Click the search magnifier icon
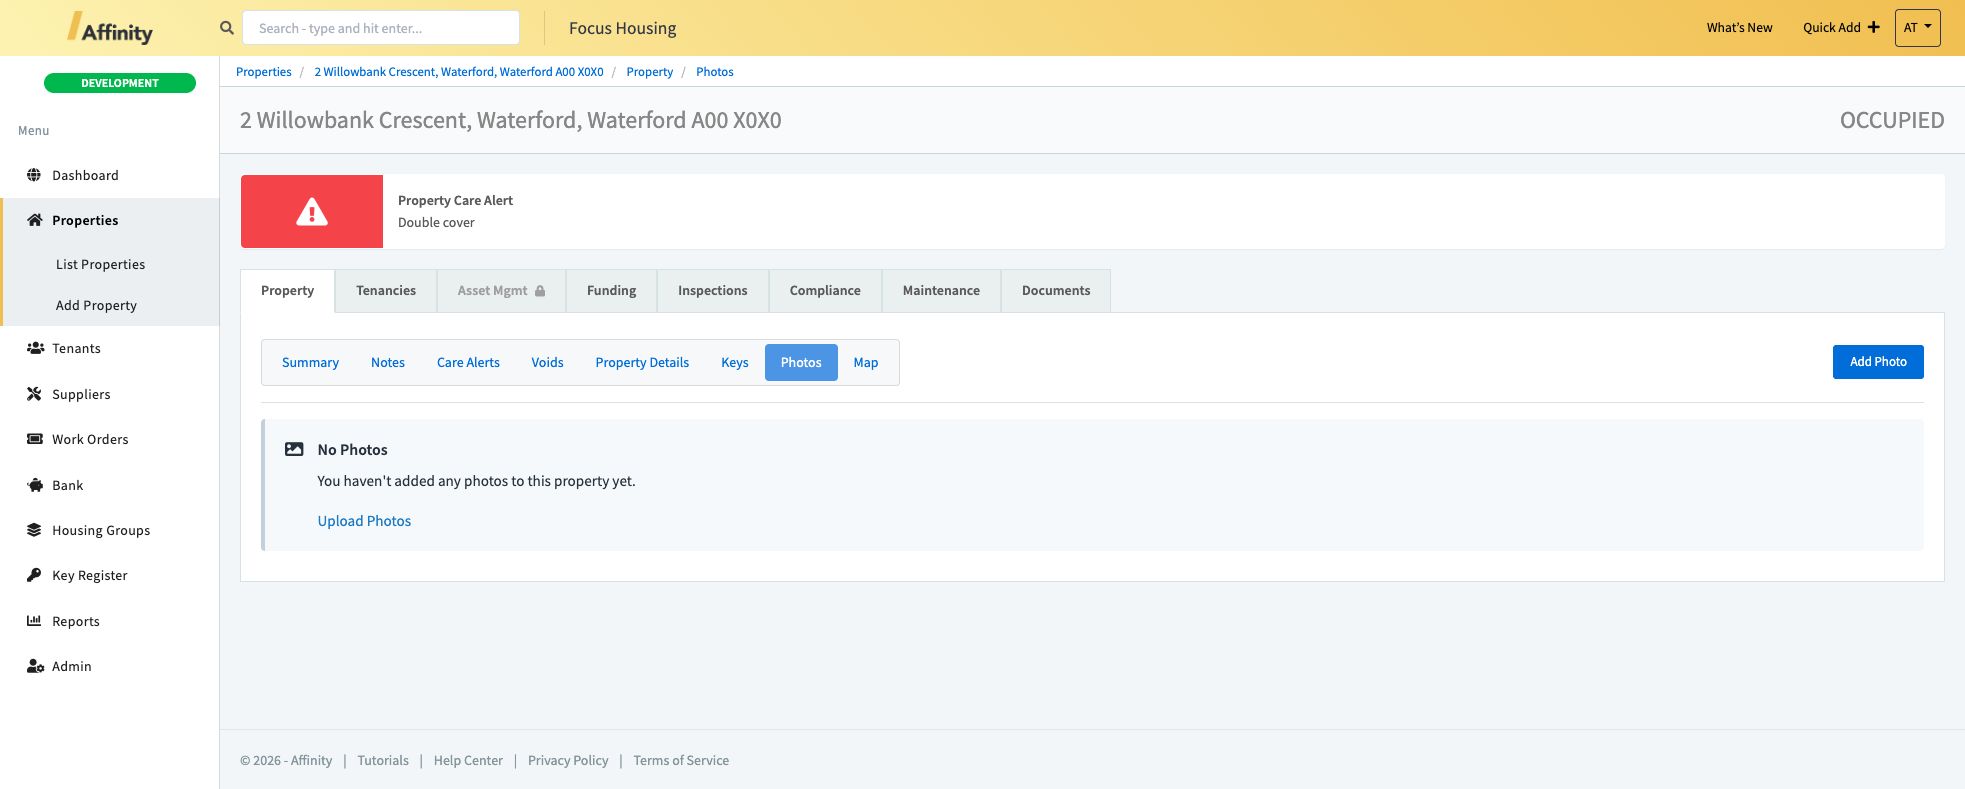The width and height of the screenshot is (1965, 789). pos(227,28)
